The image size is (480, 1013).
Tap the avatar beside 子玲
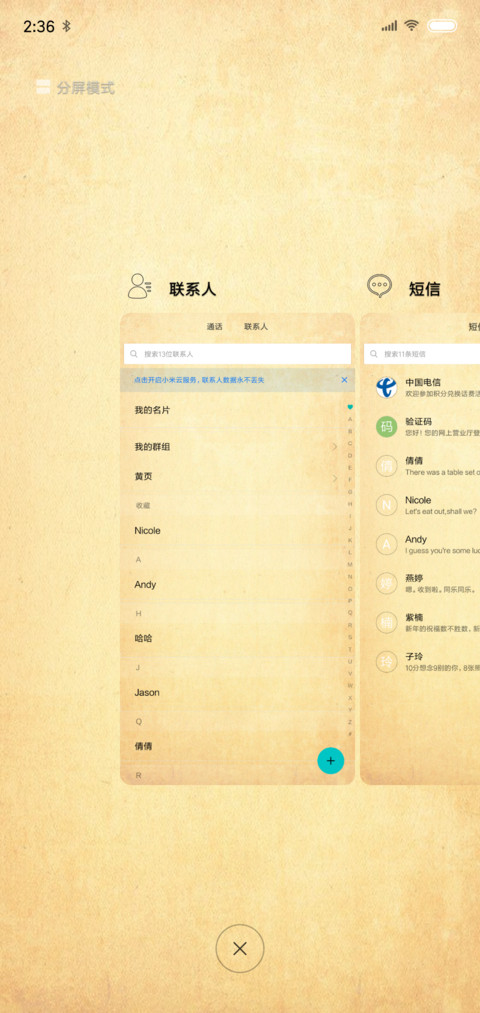click(386, 662)
